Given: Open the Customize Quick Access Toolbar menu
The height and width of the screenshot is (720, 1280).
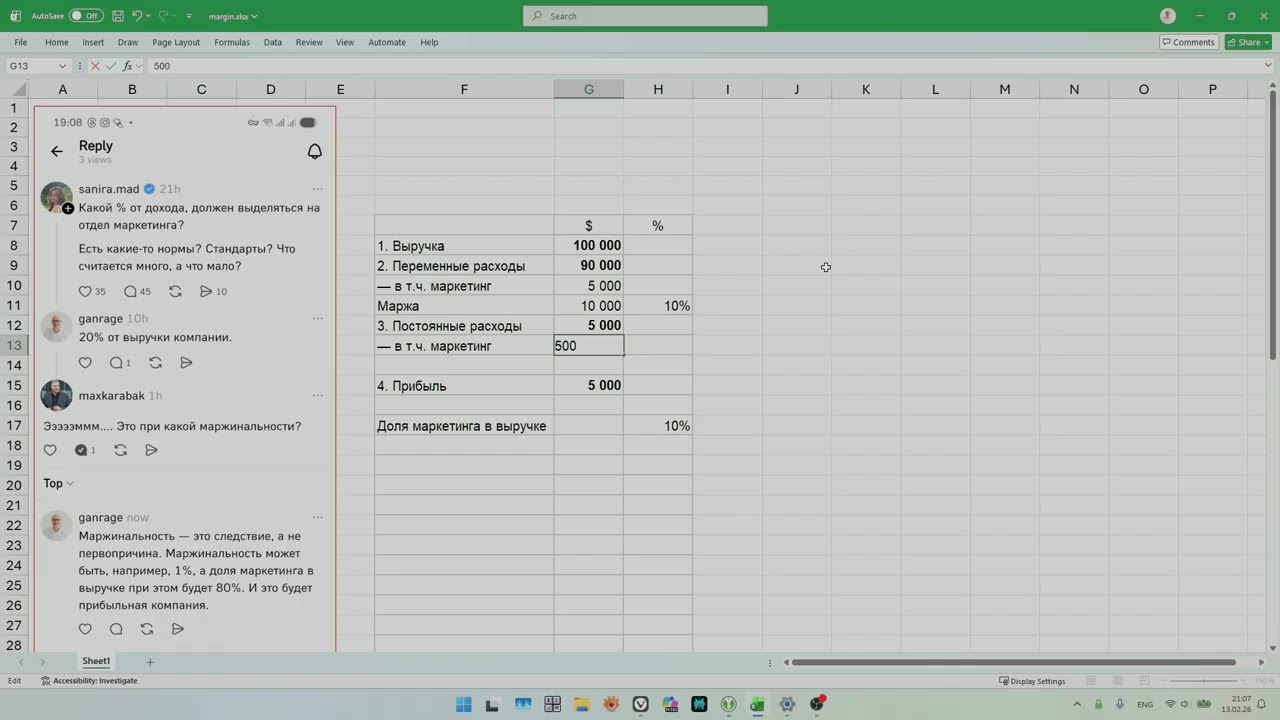Looking at the screenshot, I should pyautogui.click(x=189, y=16).
